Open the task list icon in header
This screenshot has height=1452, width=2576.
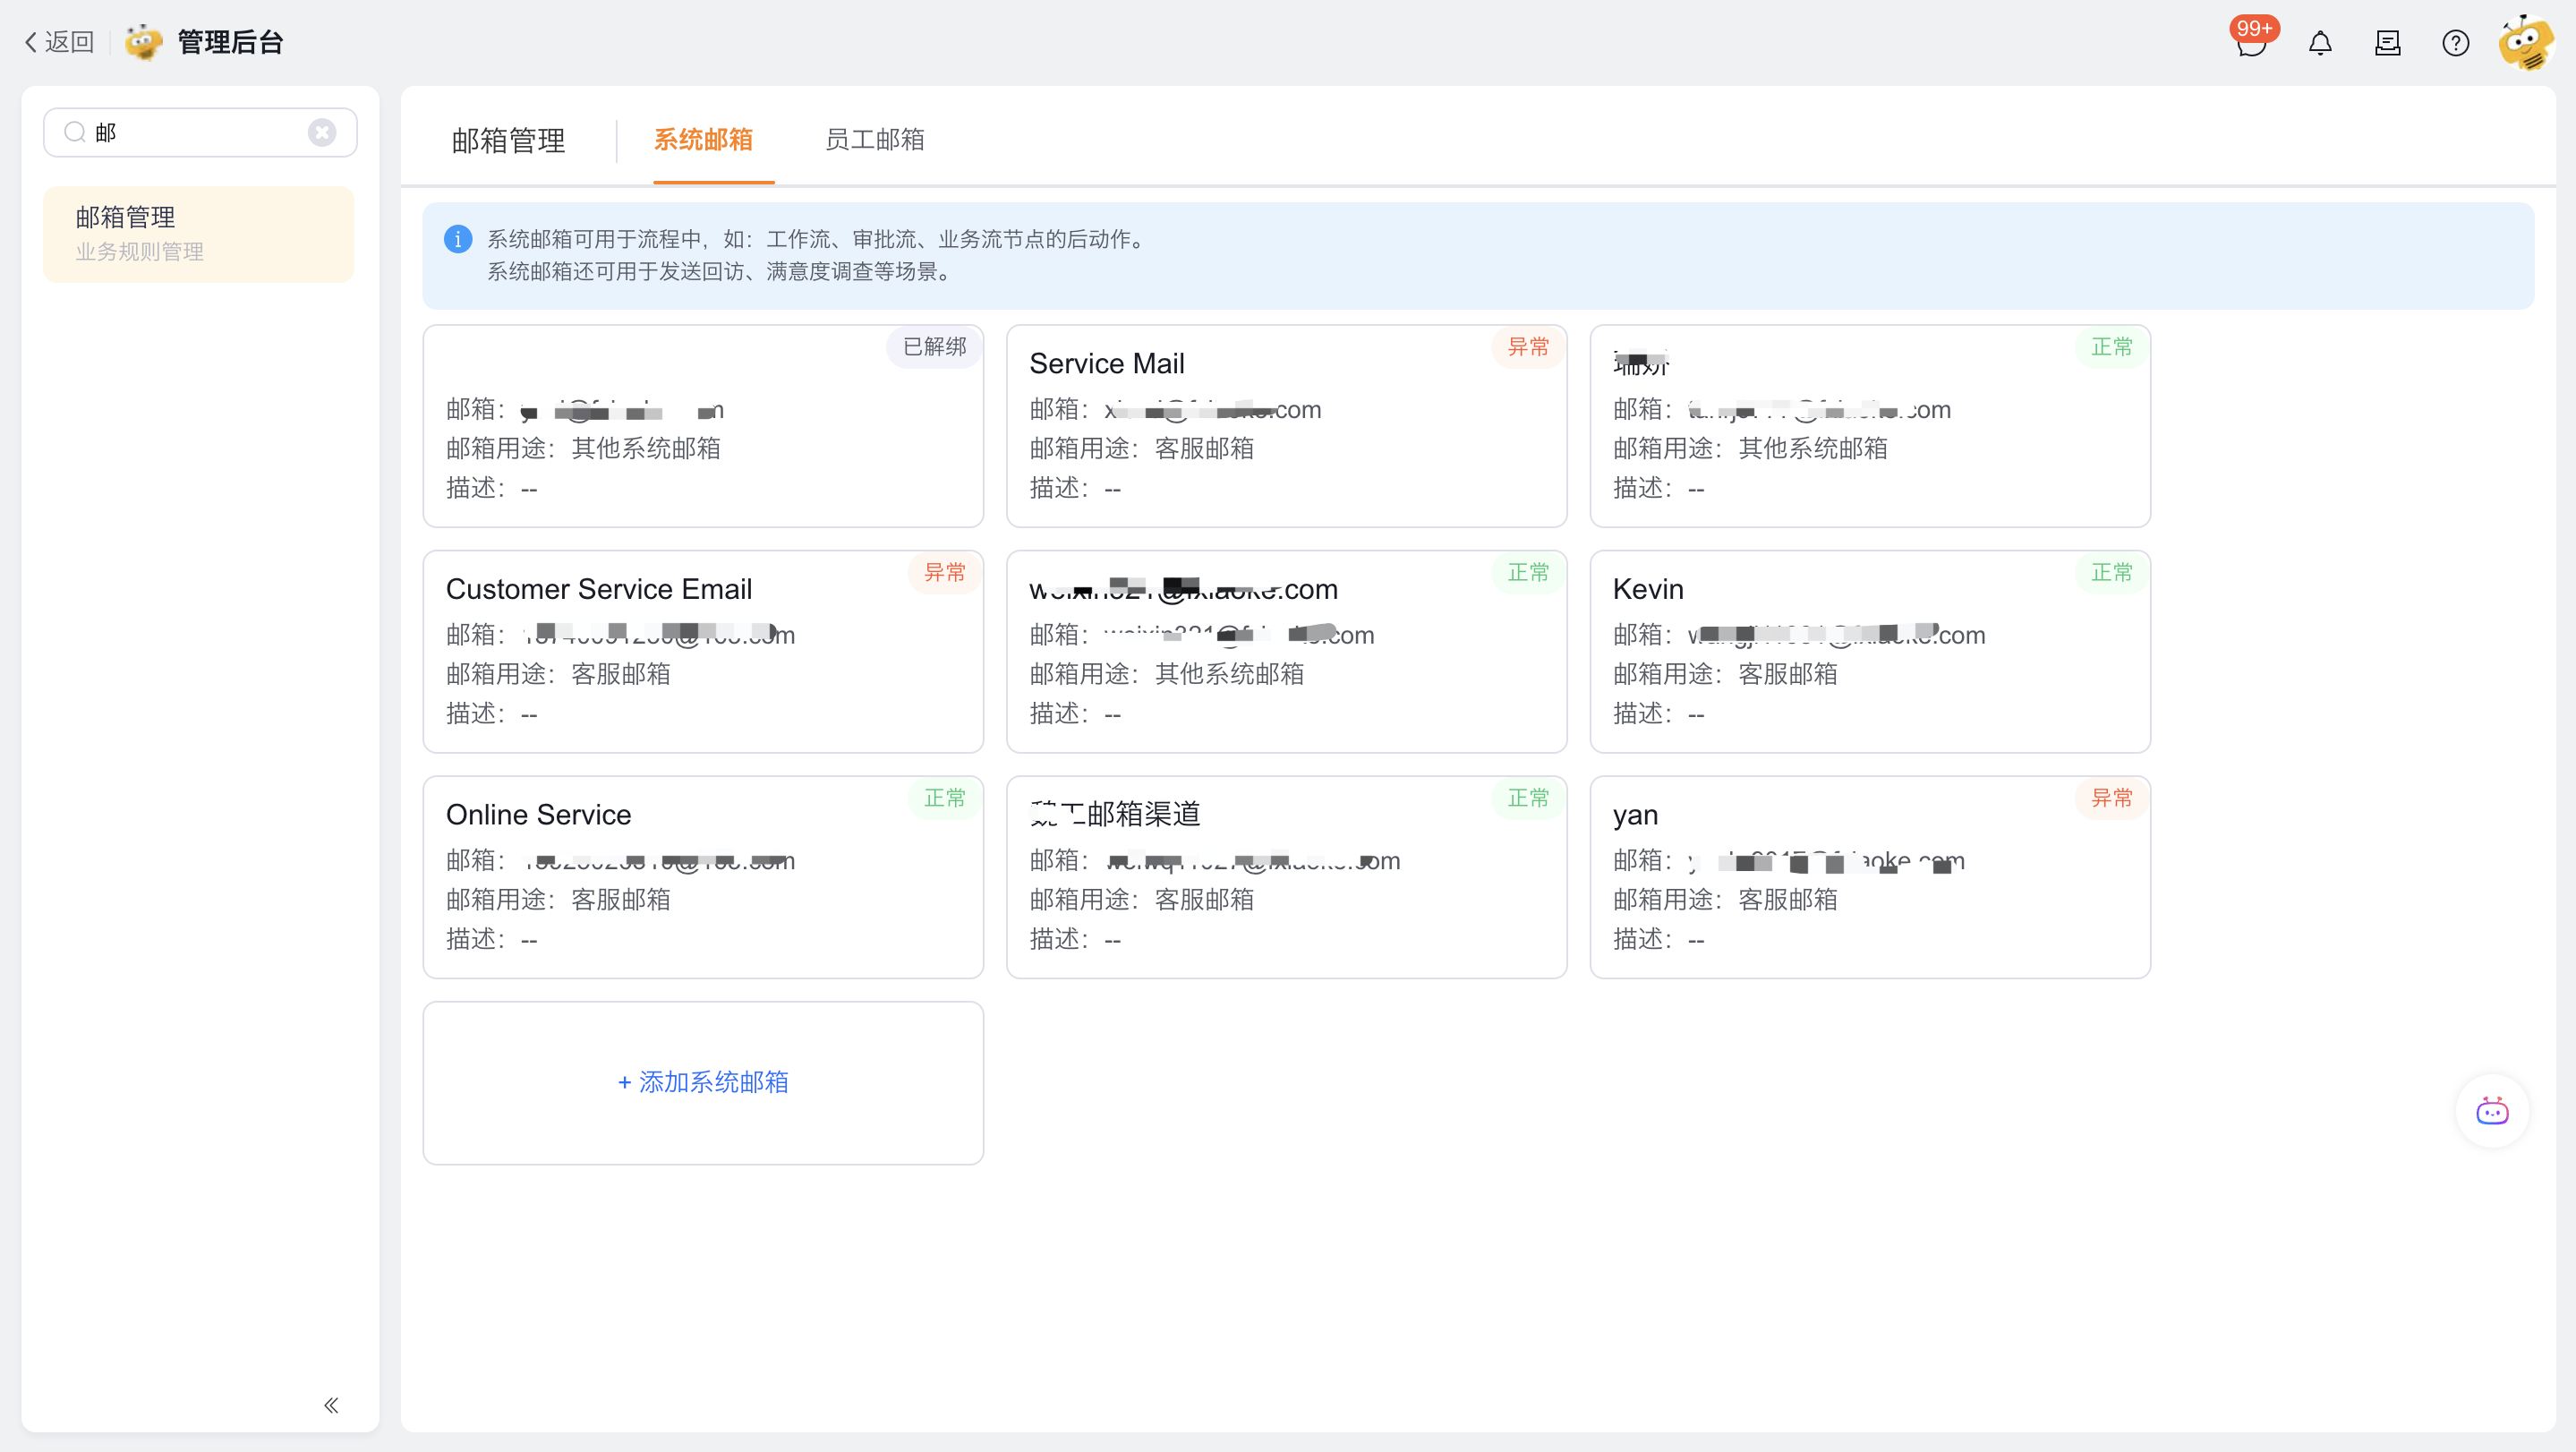(2388, 43)
